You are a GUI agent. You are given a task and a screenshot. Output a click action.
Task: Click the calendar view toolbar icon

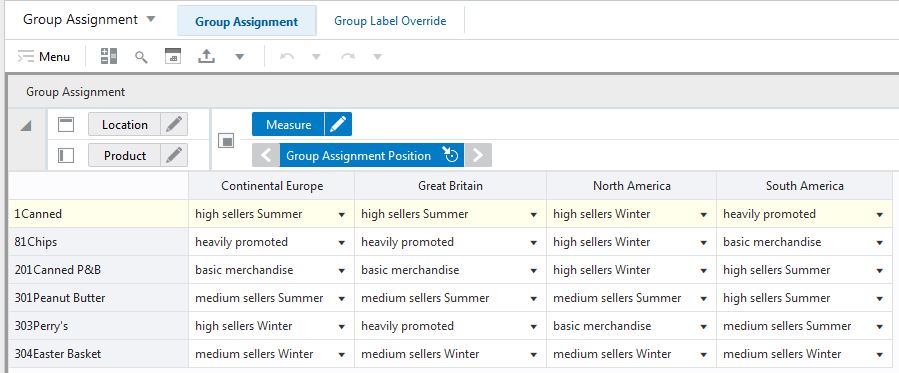coord(173,56)
